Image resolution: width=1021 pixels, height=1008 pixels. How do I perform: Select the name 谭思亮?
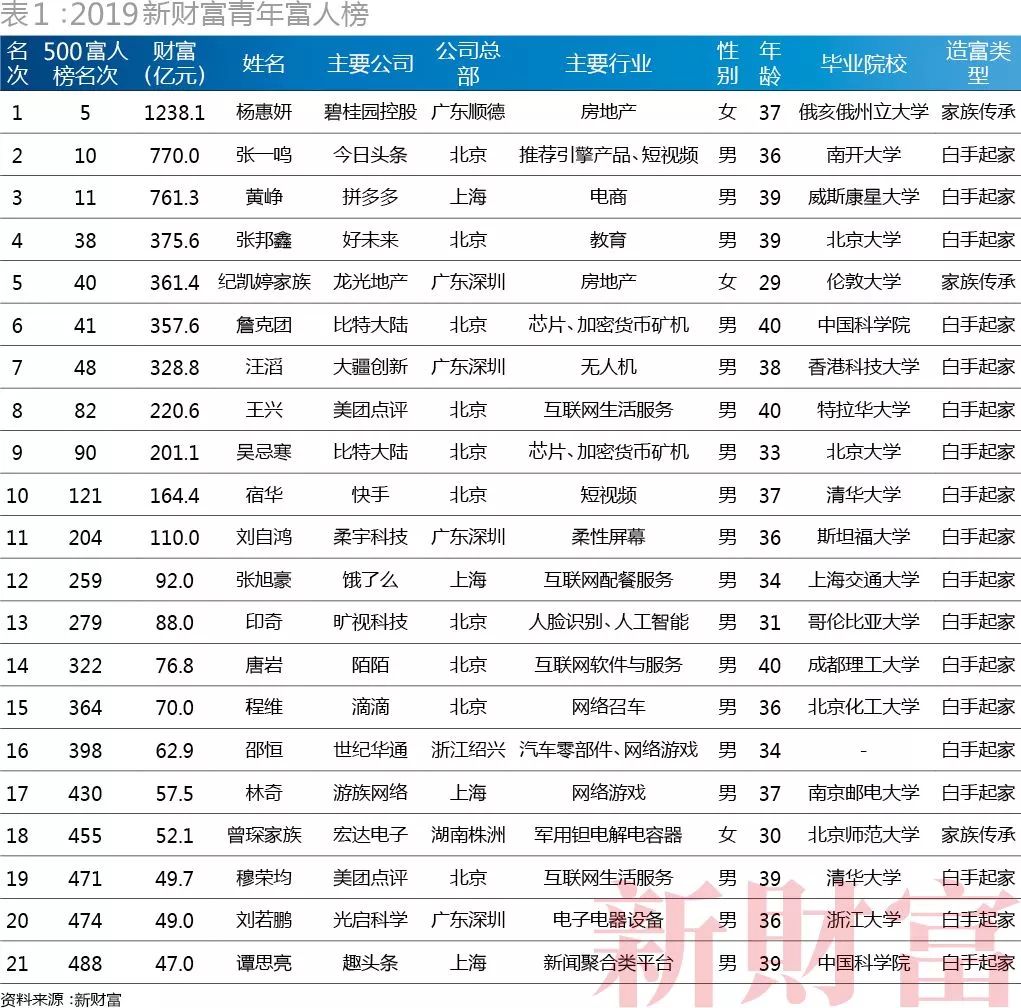[264, 962]
